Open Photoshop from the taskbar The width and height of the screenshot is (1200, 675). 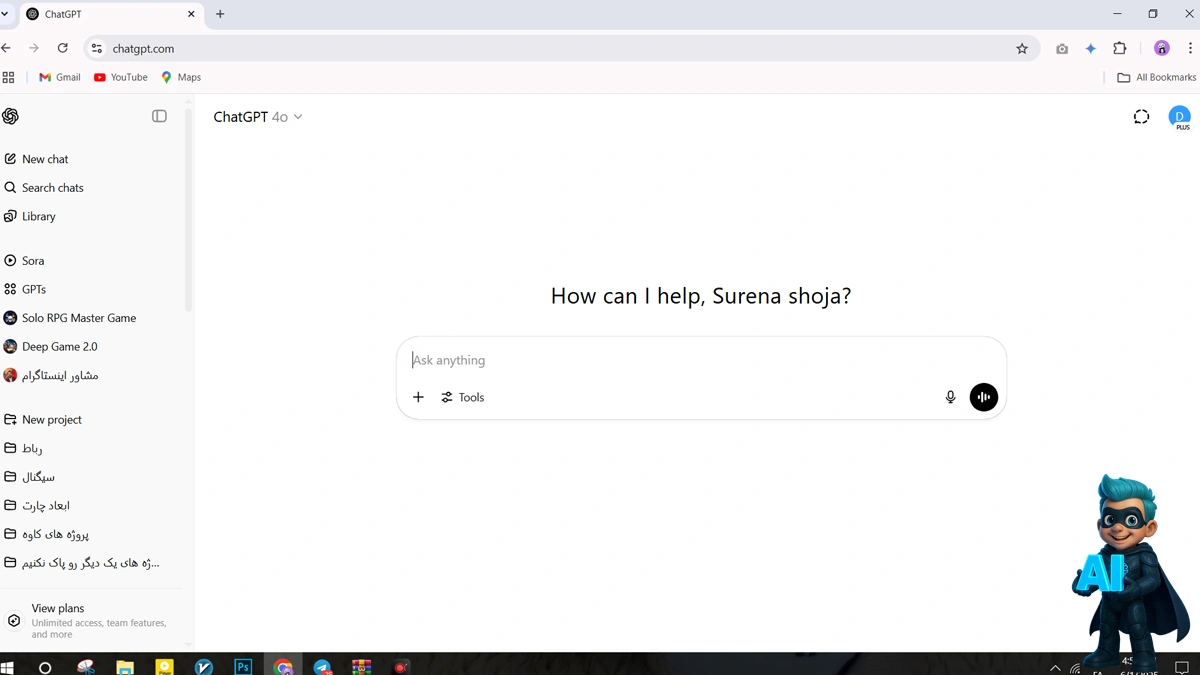[243, 667]
